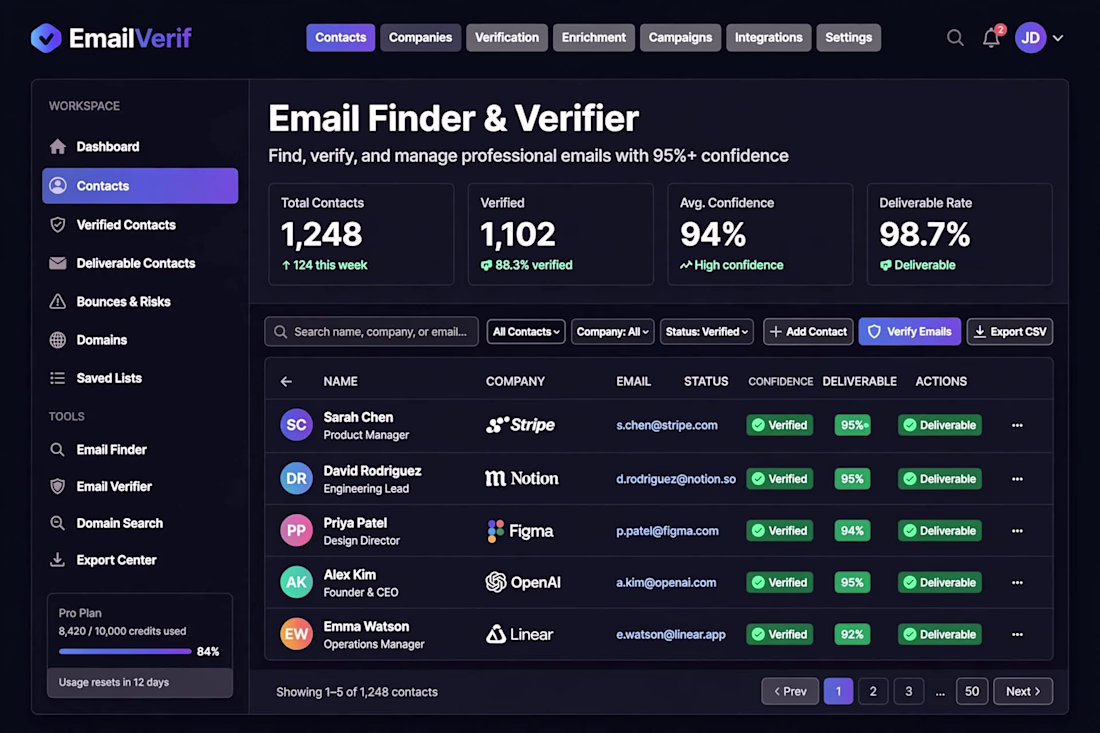Screen dimensions: 1100x733
Task: Click the Domain Search icon
Action: 58,523
